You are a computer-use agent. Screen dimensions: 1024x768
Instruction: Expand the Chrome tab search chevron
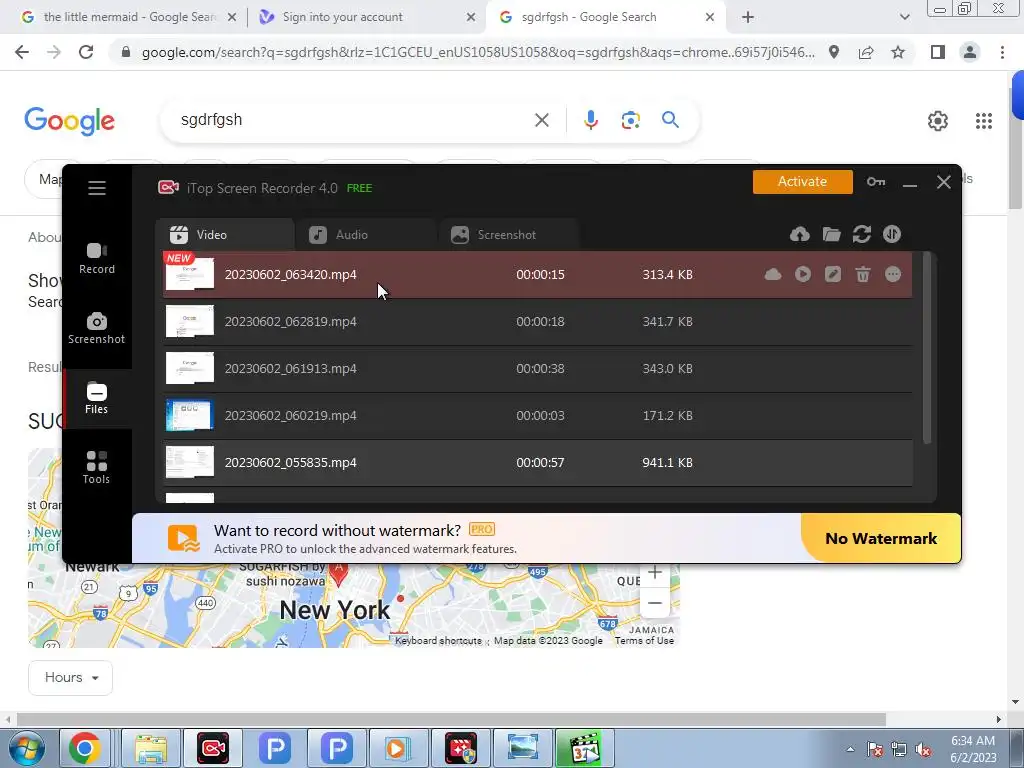click(x=904, y=17)
